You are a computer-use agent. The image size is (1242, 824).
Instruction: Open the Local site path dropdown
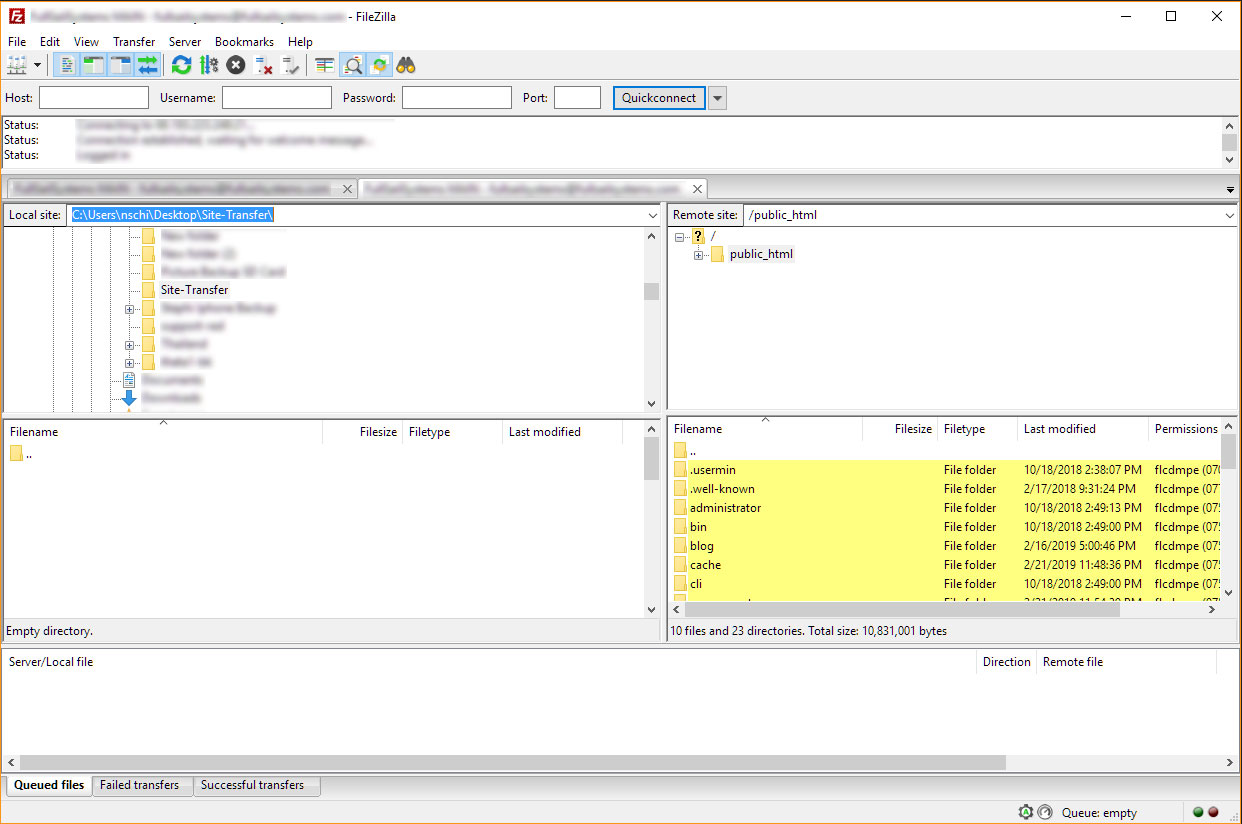pos(653,215)
